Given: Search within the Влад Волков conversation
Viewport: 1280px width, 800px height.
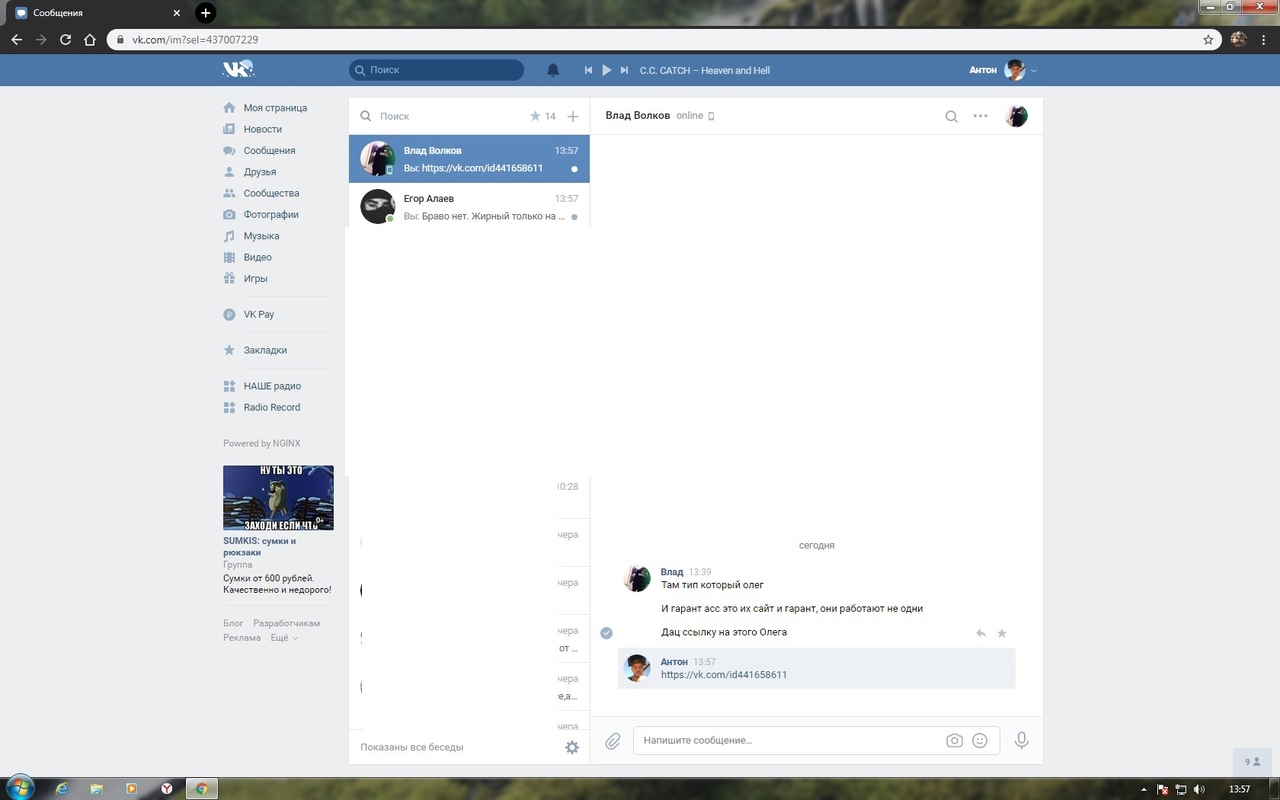Looking at the screenshot, I should (x=951, y=116).
